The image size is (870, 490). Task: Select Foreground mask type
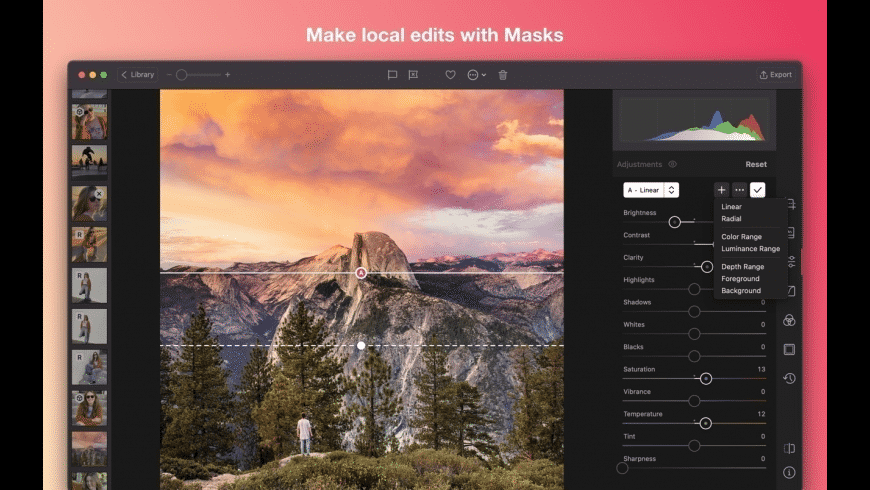740,279
